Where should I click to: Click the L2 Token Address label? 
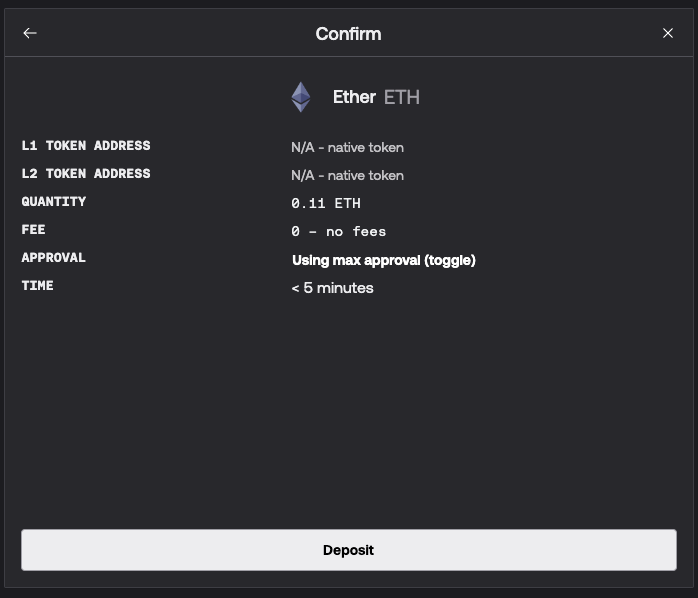coord(86,174)
